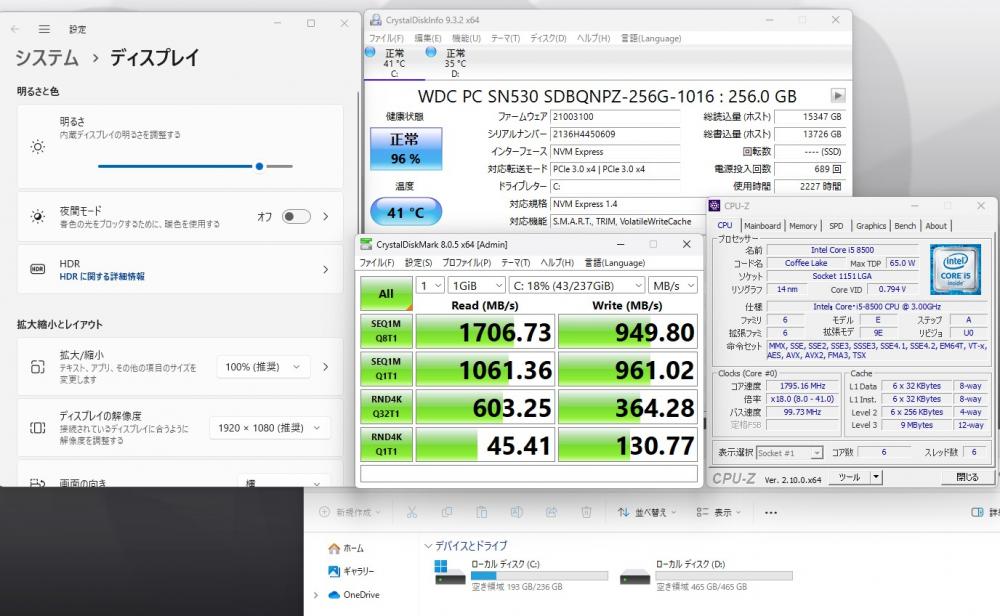Screen dimensions: 1000x616
Task: Click the Rename icon in Explorer toolbar
Action: (x=517, y=512)
